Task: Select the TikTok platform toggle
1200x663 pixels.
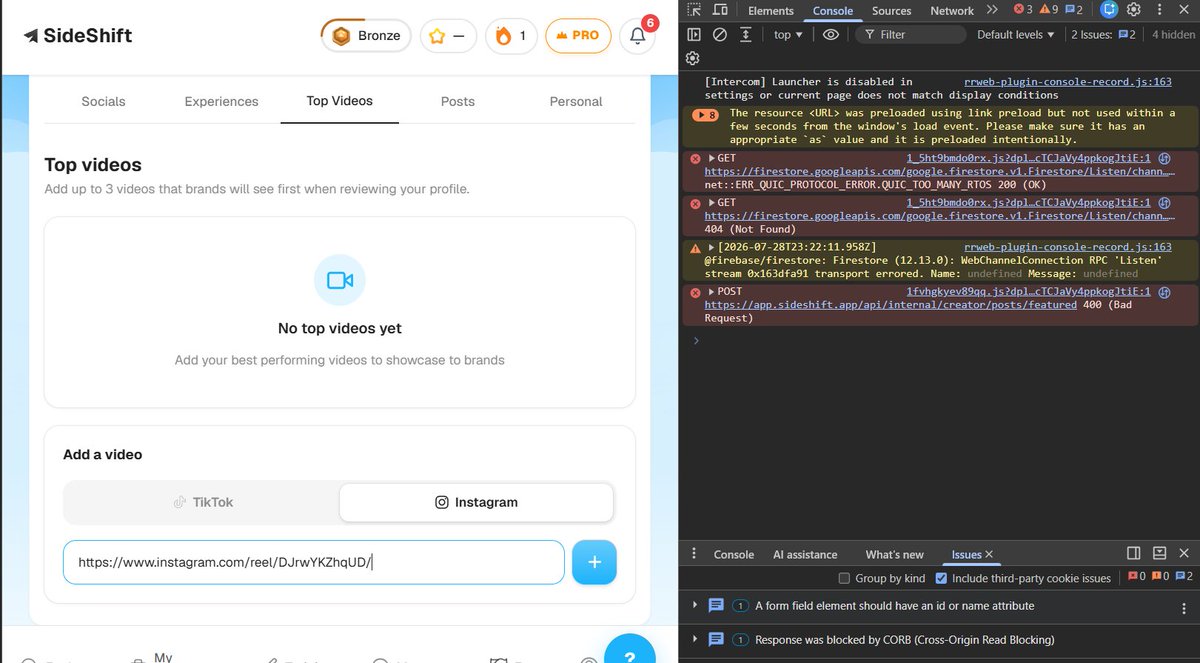Action: click(x=202, y=502)
